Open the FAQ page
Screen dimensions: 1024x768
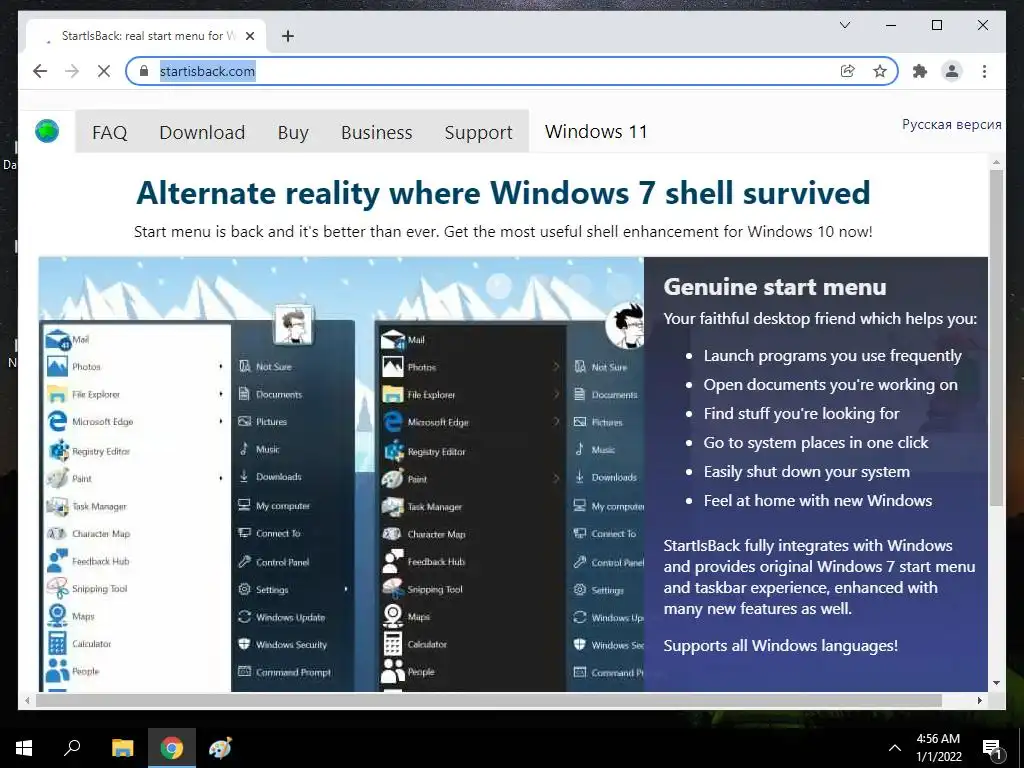pos(110,132)
